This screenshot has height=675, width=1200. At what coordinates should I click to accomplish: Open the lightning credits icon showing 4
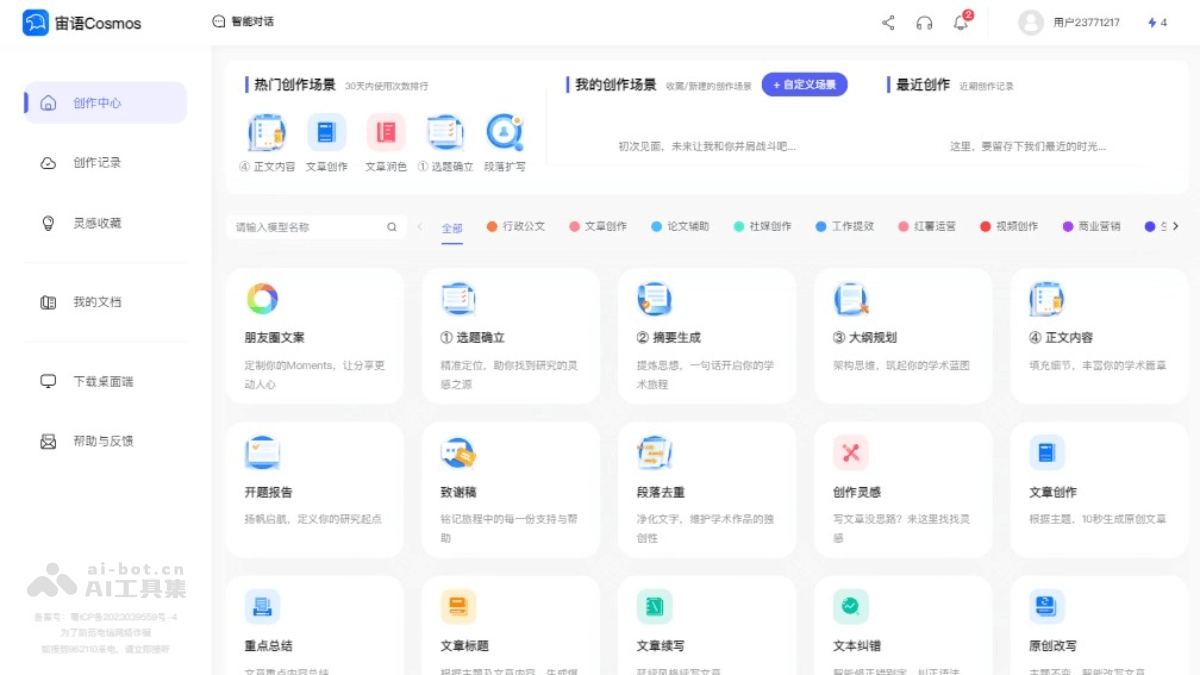(1156, 22)
